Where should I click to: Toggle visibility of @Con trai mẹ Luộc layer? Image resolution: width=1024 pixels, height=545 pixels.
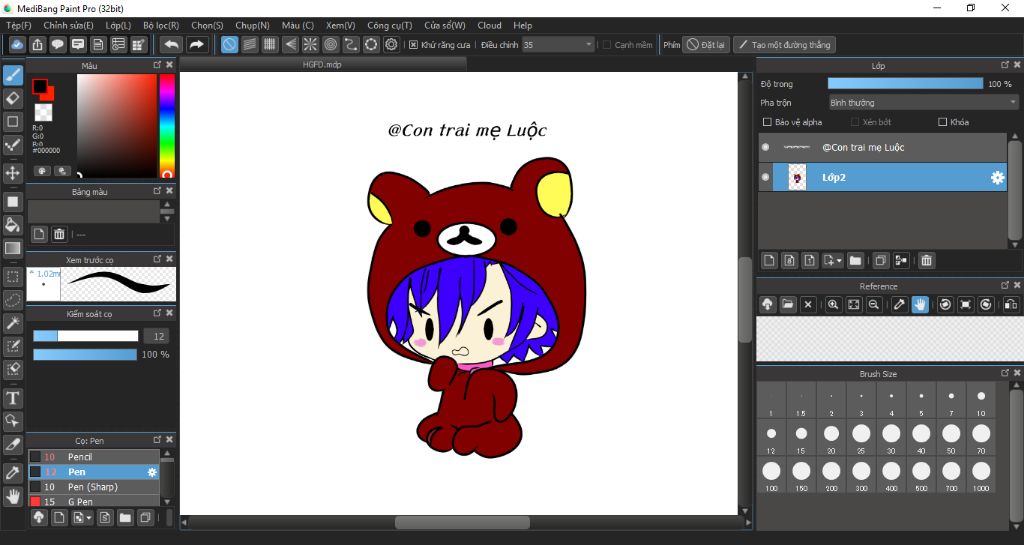765,148
